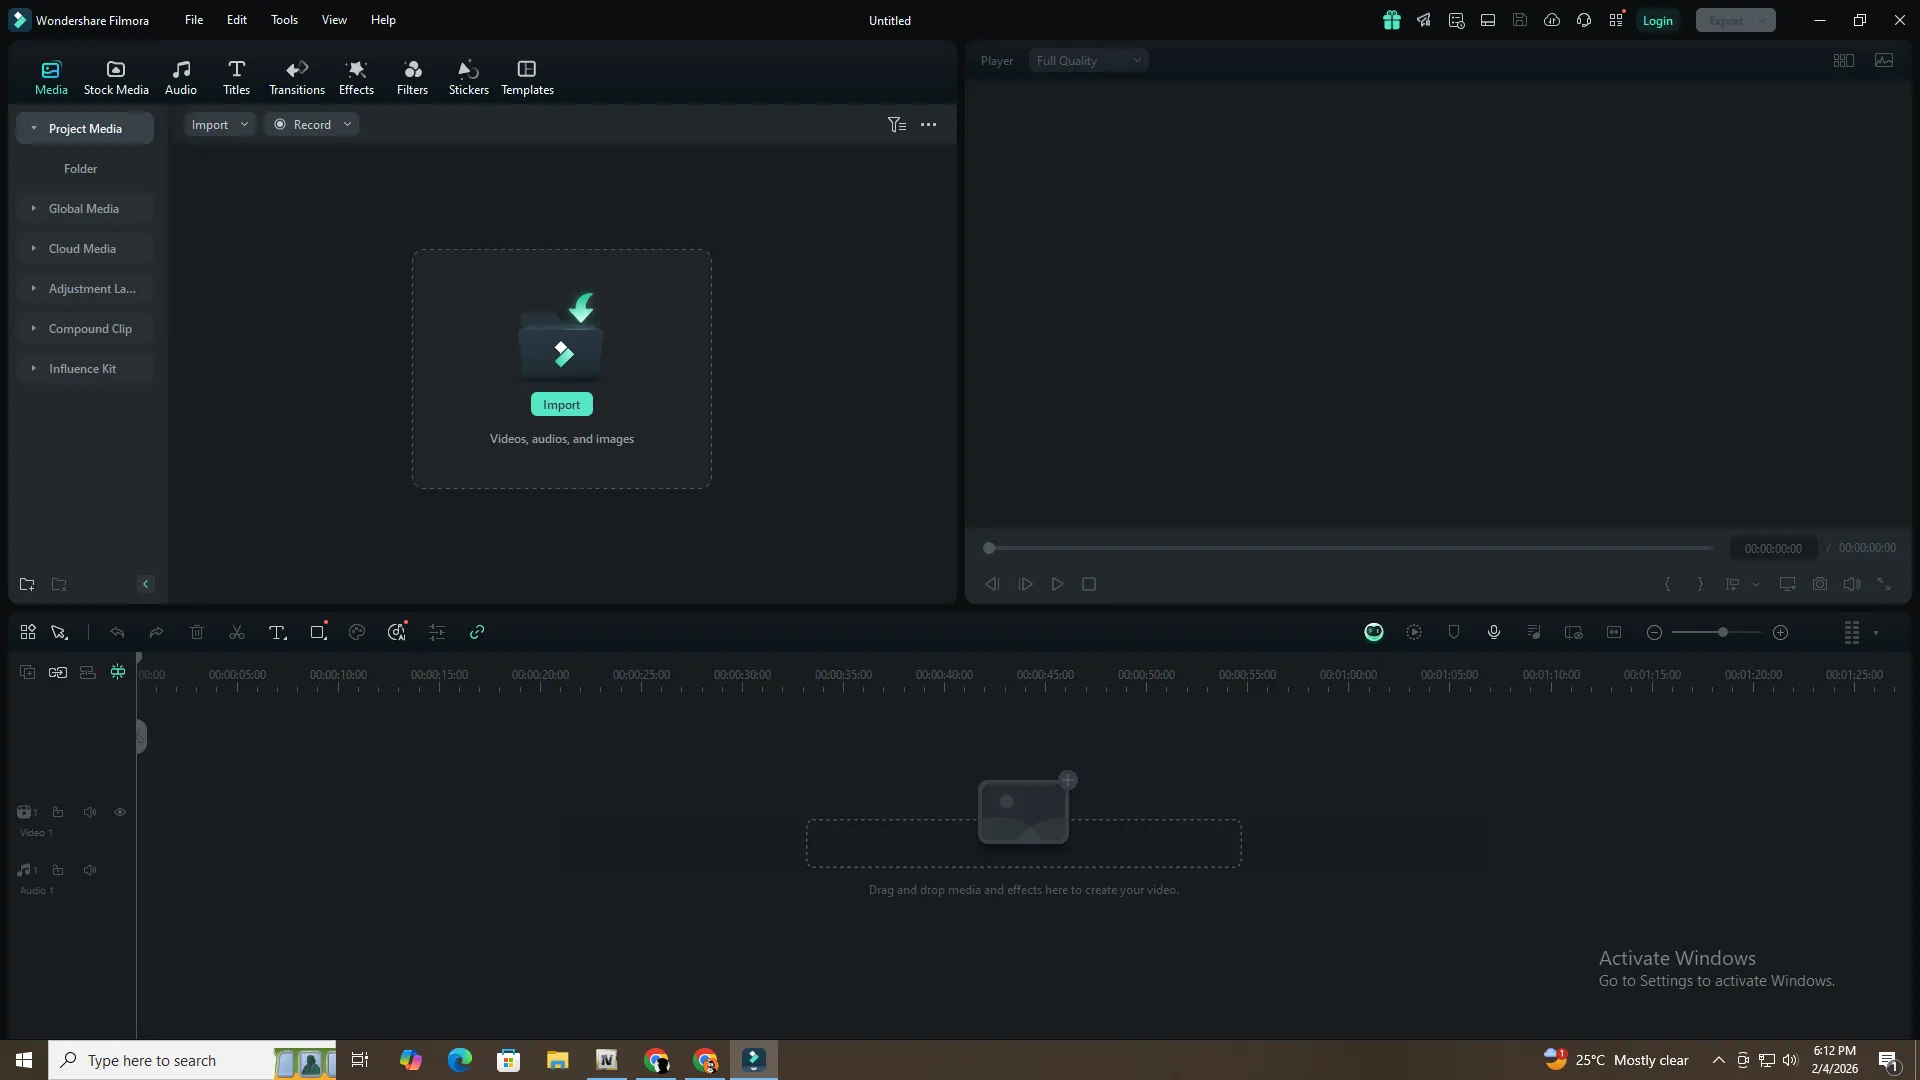Mute the Audio 1 track
This screenshot has width=1920, height=1080.
(x=90, y=871)
